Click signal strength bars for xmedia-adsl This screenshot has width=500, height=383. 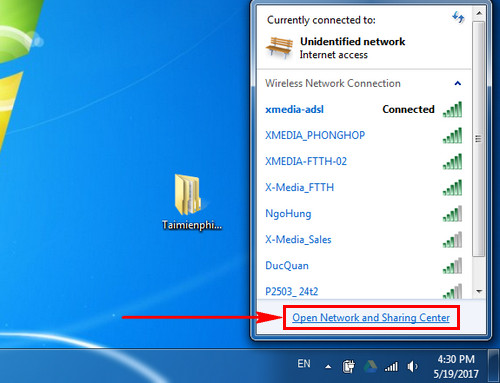(x=452, y=109)
